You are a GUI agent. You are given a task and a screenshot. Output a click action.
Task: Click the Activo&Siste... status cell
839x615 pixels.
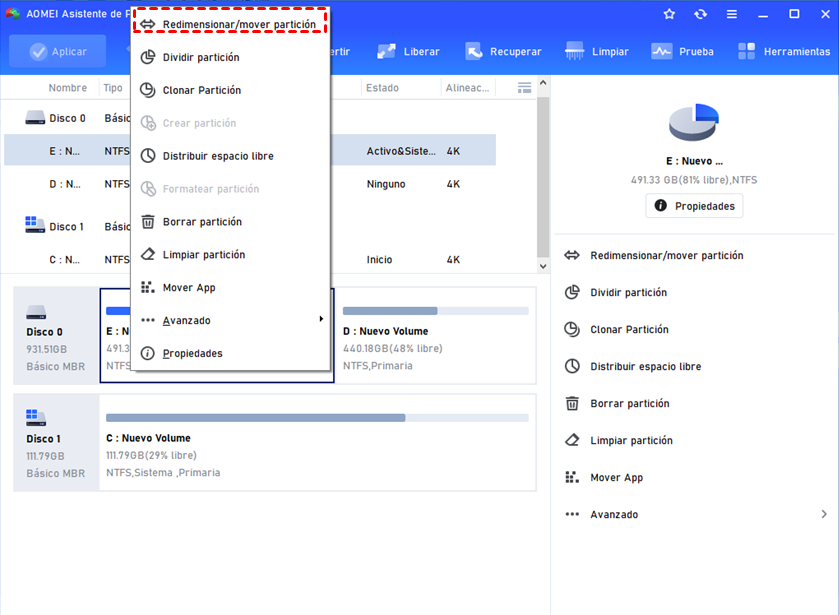(401, 151)
